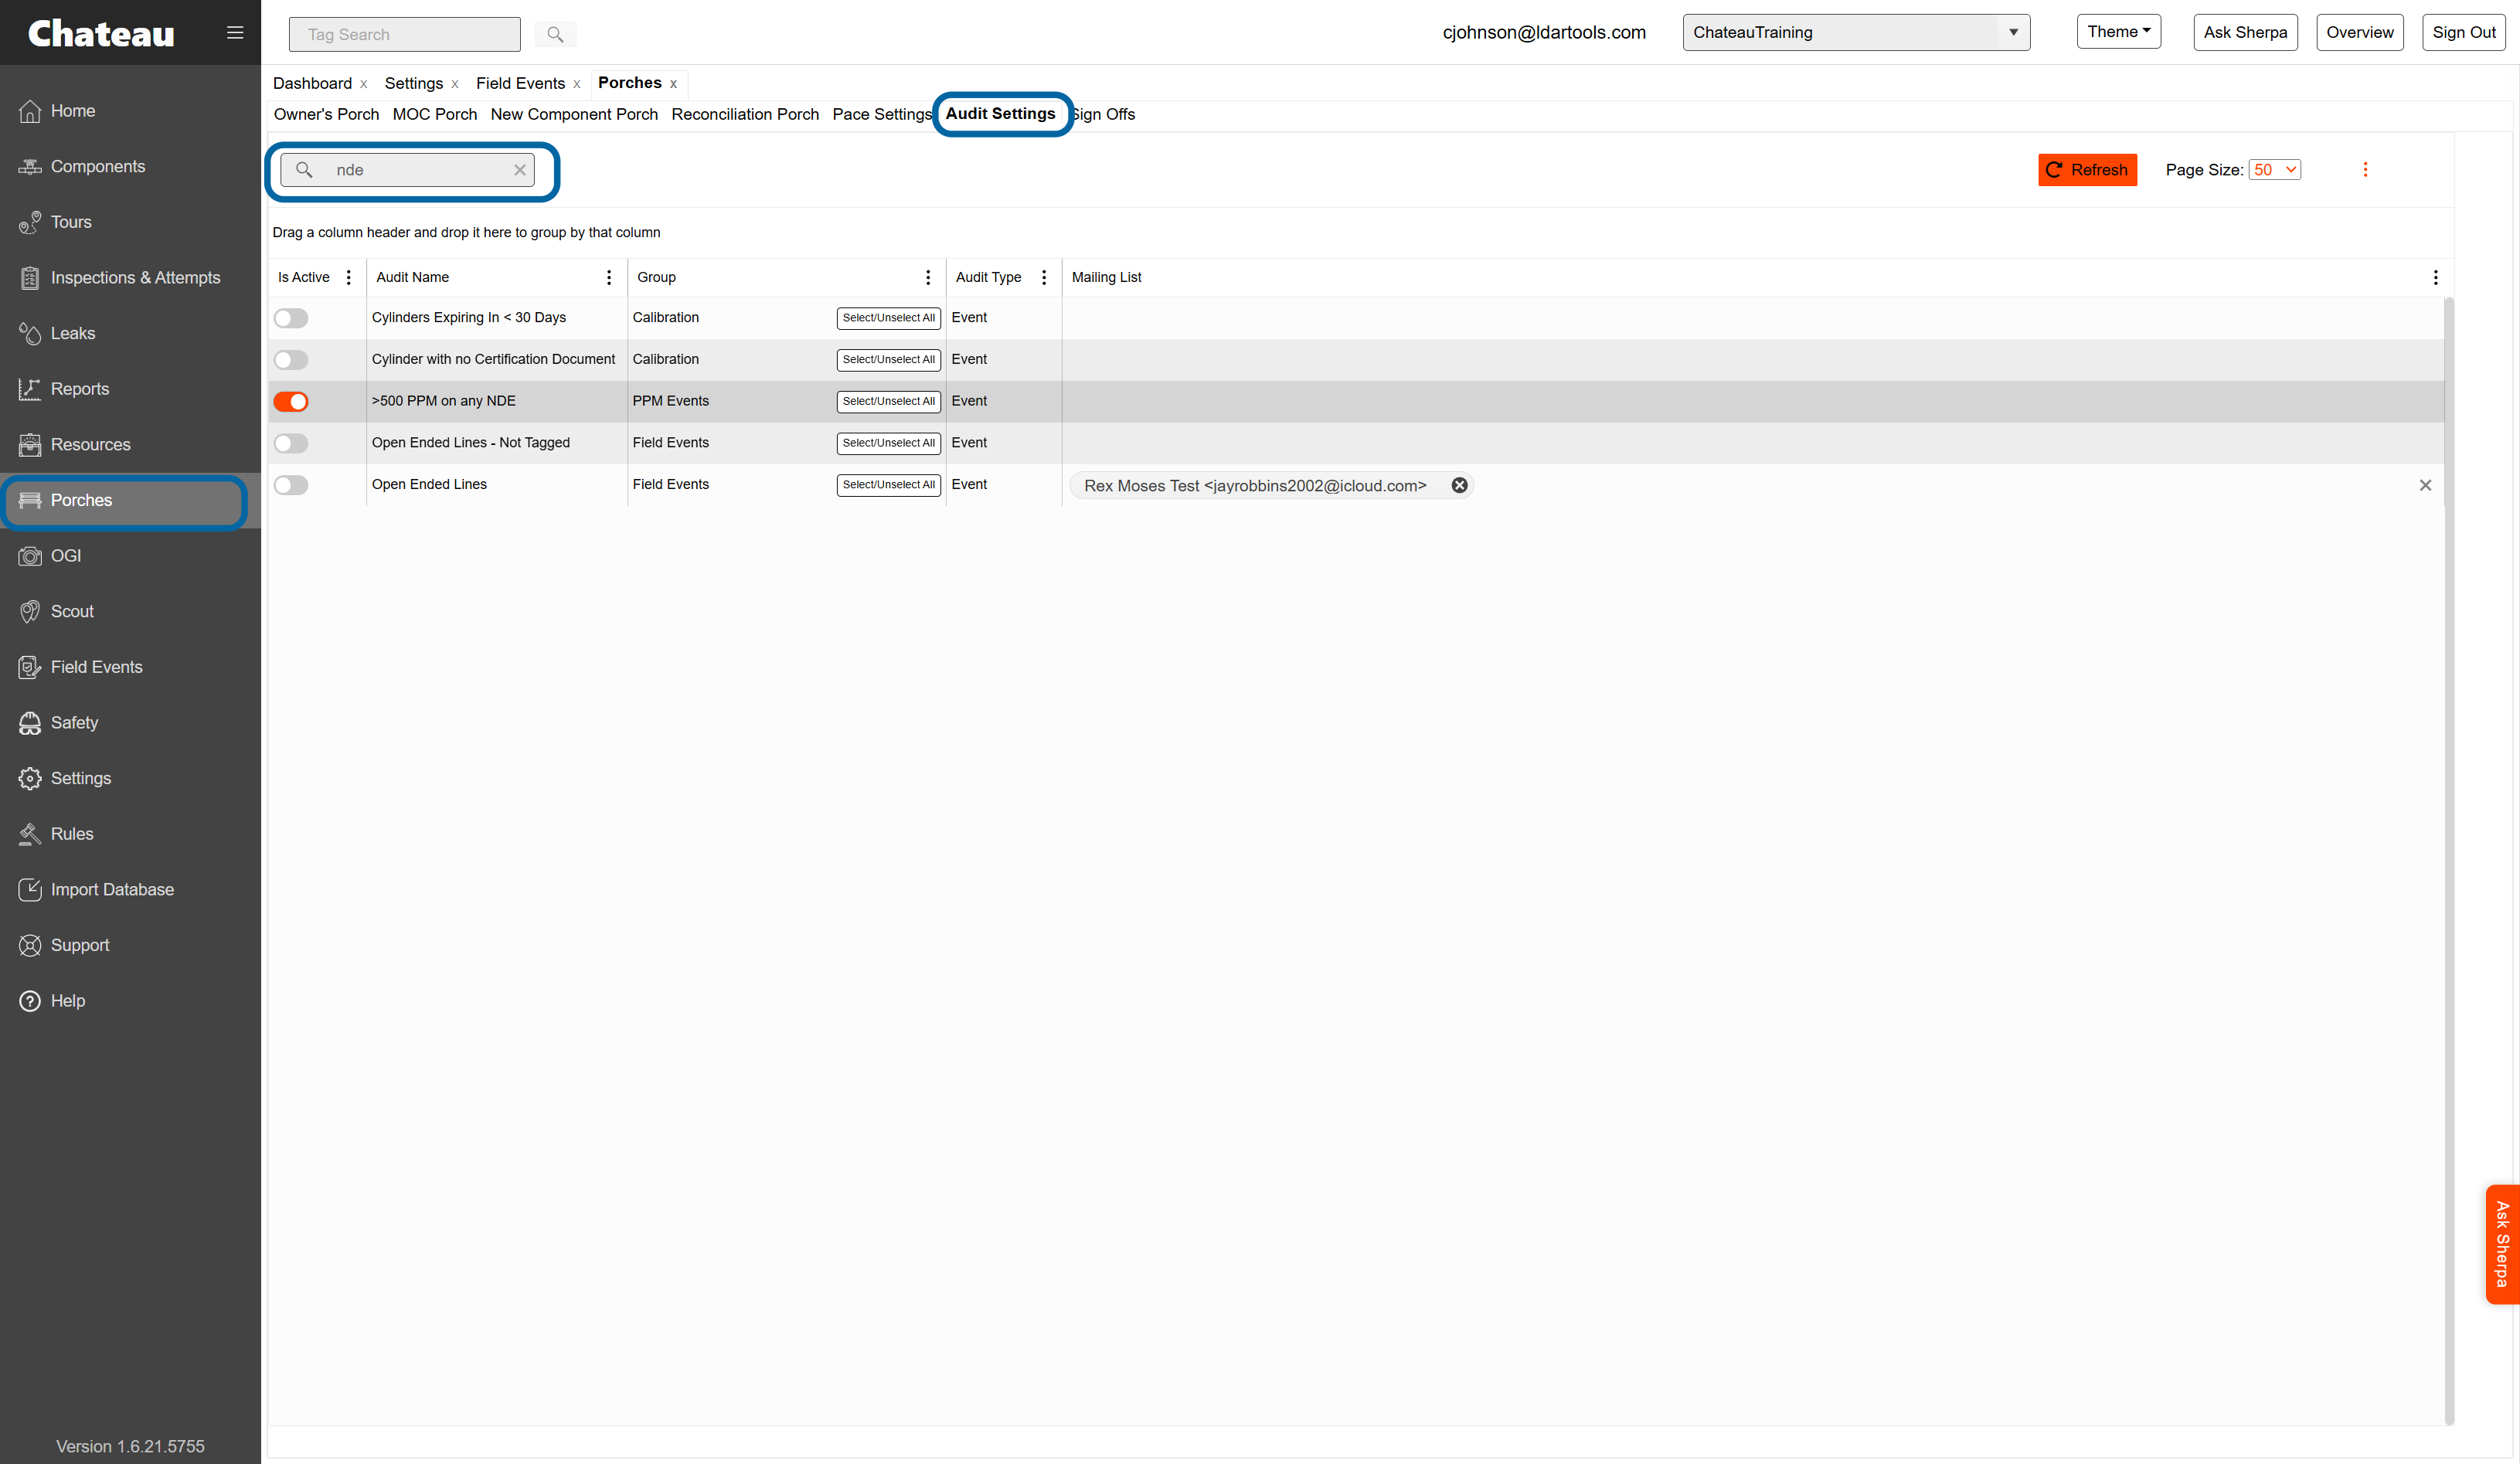Image resolution: width=2520 pixels, height=1464 pixels.
Task: Open the Help question mark icon
Action: point(30,1001)
